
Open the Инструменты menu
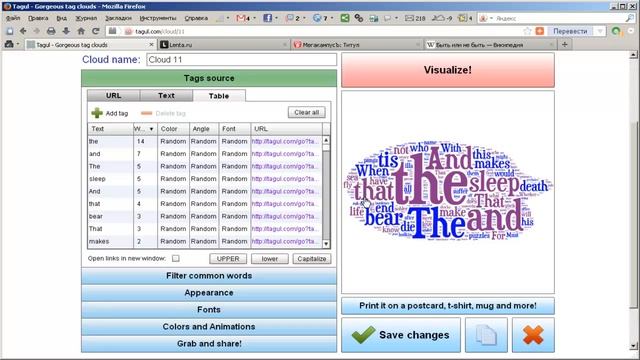[x=158, y=18]
